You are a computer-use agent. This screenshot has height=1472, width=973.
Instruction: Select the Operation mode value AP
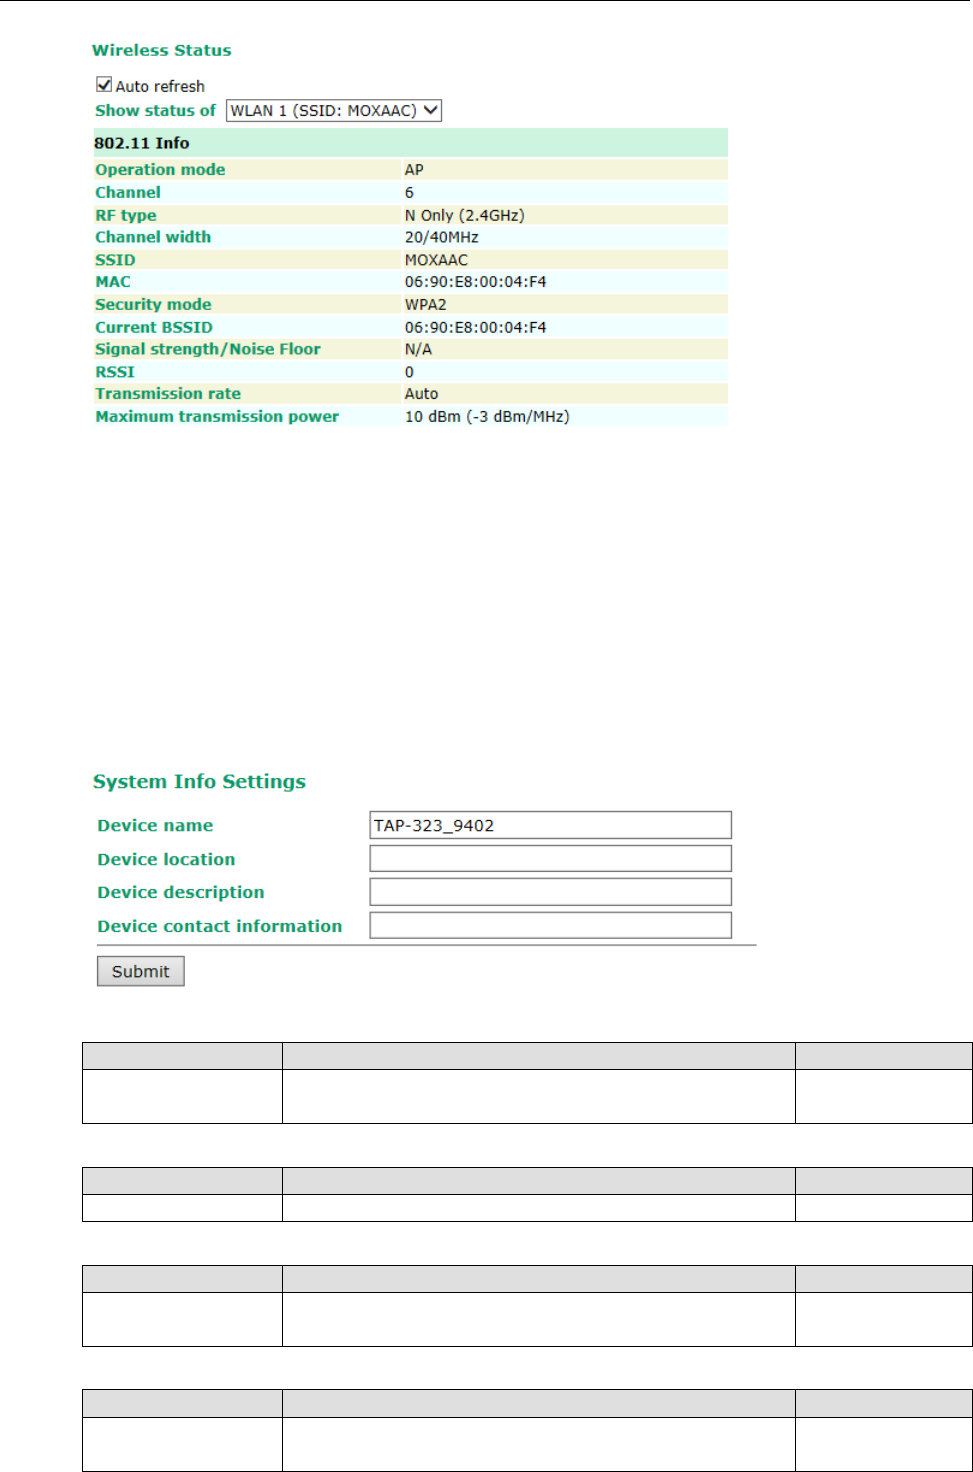[x=414, y=170]
